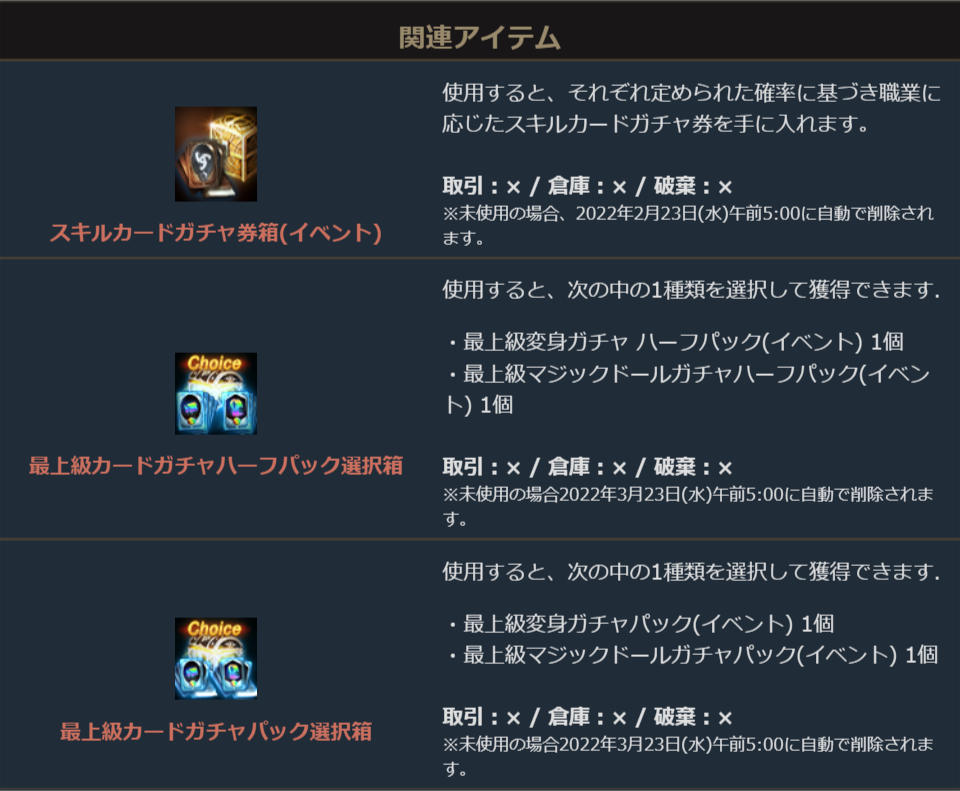Open スキルカードガチャ券箱(イベント) item name
960x791 pixels.
tap(216, 233)
